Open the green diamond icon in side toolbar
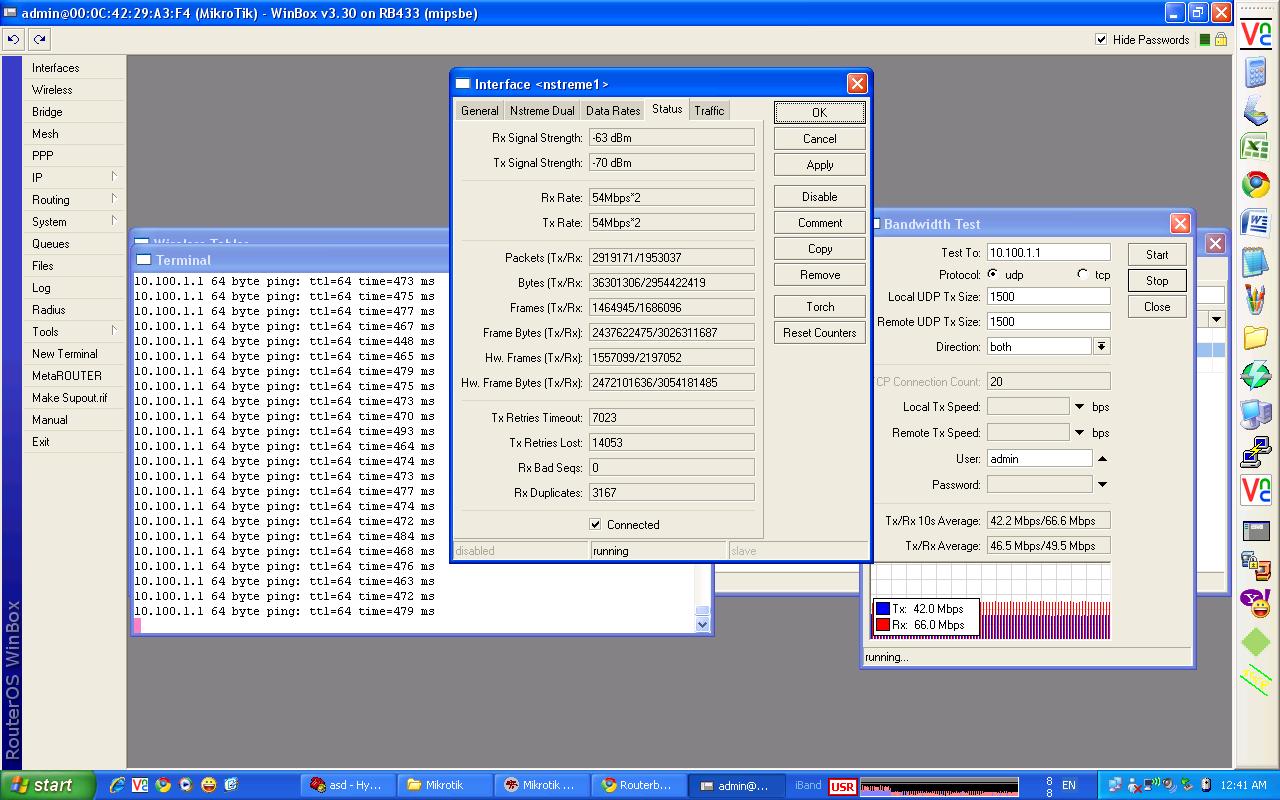 point(1255,640)
